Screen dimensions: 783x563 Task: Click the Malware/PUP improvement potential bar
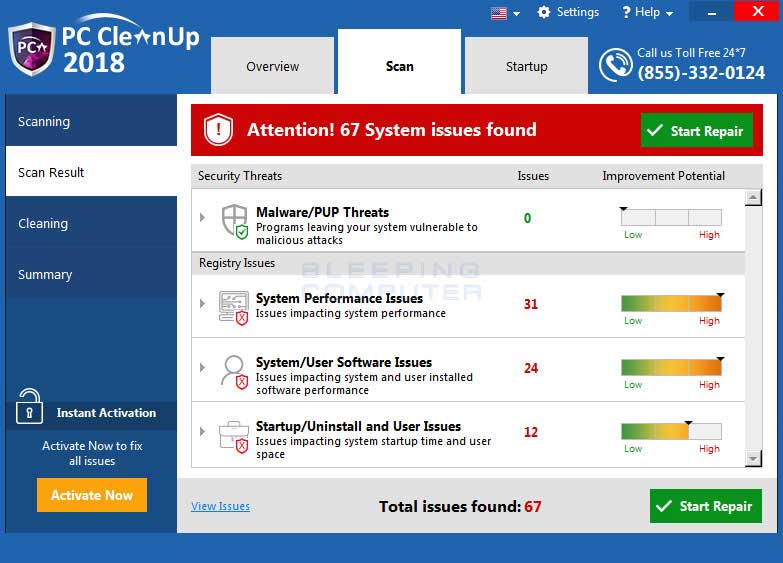671,217
